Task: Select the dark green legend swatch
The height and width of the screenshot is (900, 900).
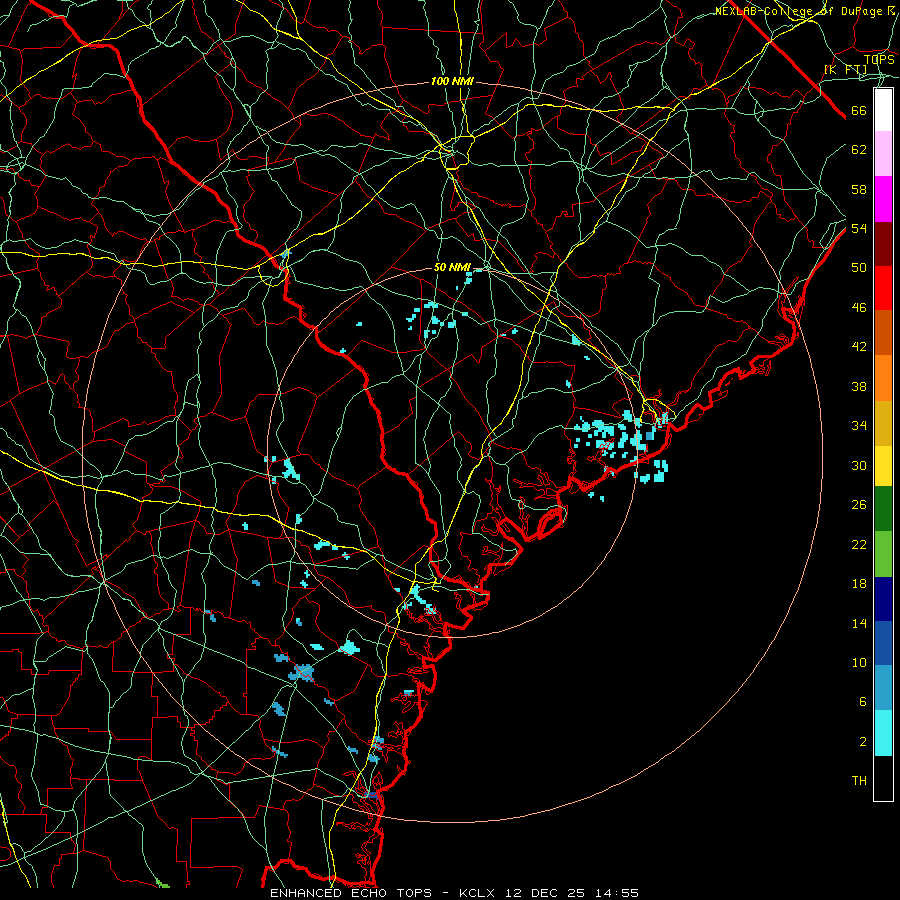Action: [883, 509]
